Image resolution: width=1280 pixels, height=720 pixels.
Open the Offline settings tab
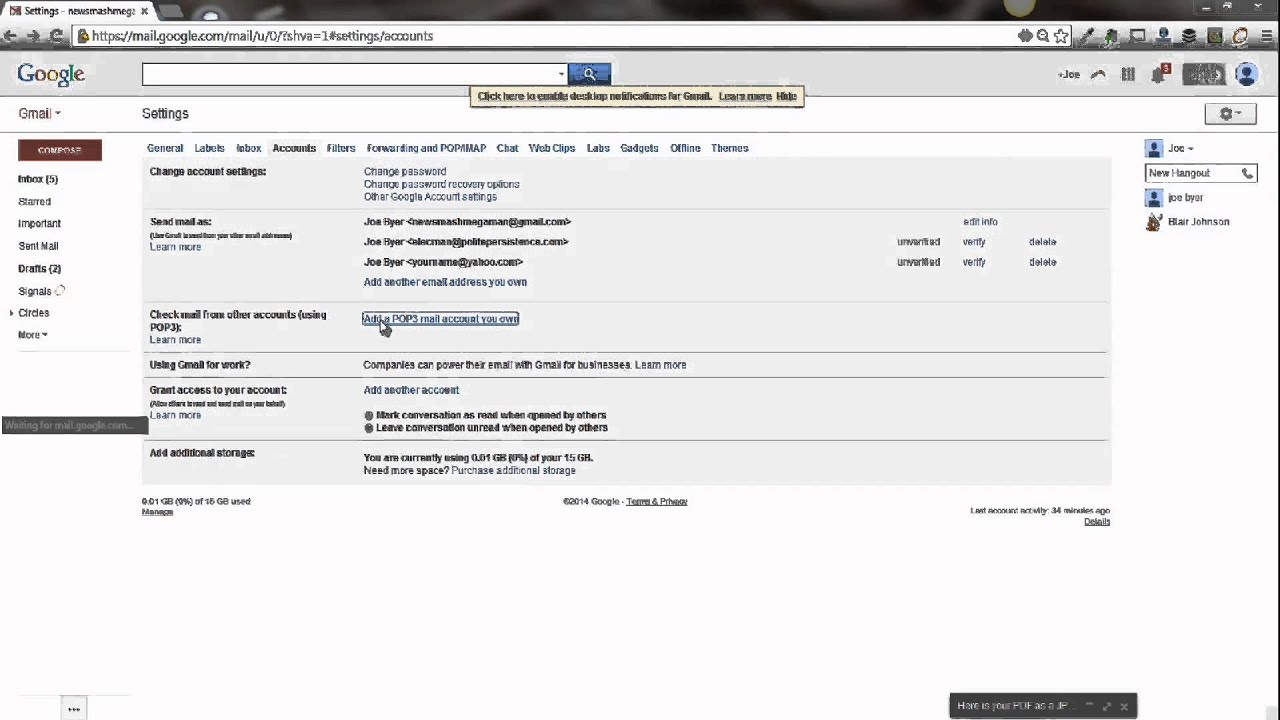[x=685, y=148]
